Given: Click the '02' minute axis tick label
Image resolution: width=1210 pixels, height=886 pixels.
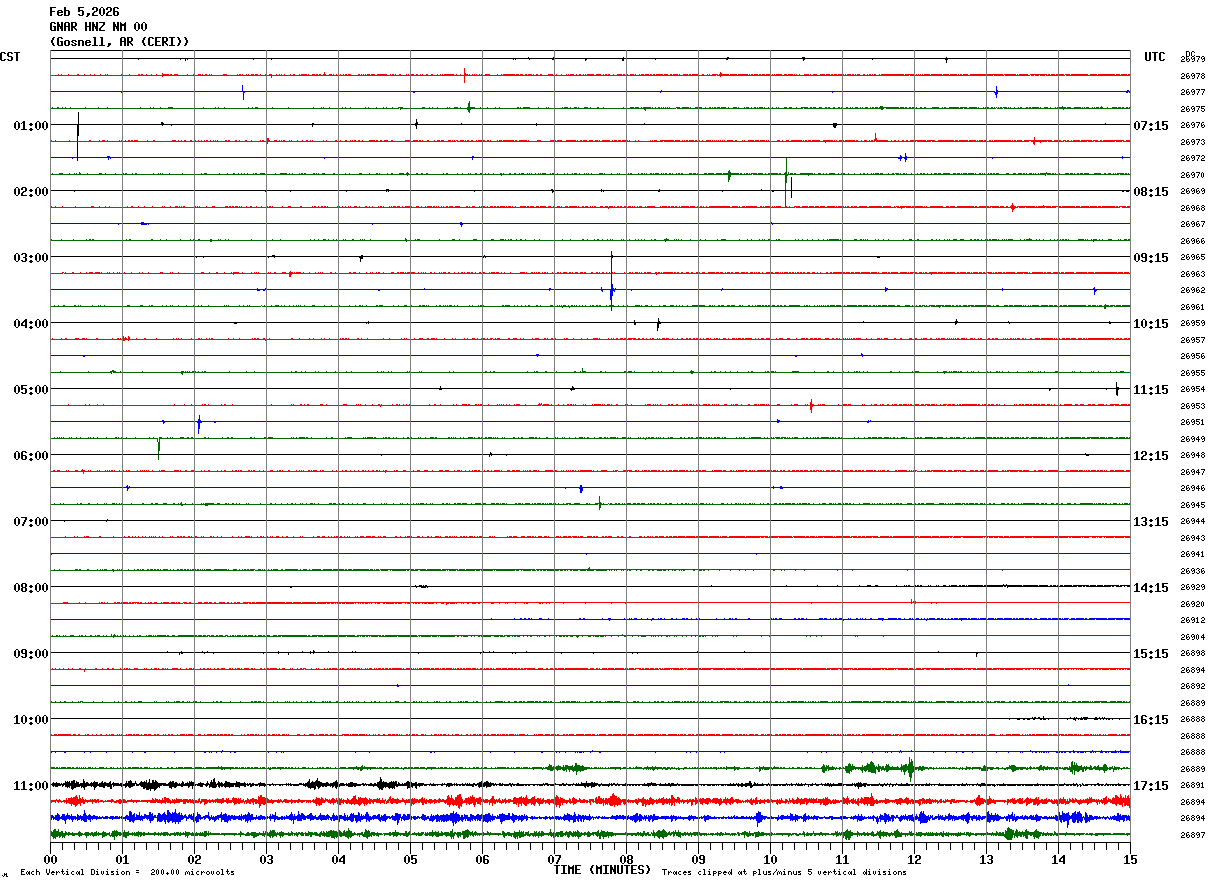Looking at the screenshot, I should (x=194, y=859).
